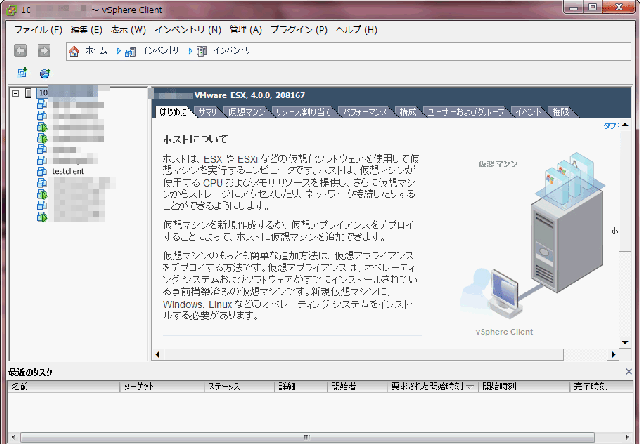Select the testclient virtual machine in tree
Image resolution: width=640 pixels, height=444 pixels.
click(x=68, y=171)
